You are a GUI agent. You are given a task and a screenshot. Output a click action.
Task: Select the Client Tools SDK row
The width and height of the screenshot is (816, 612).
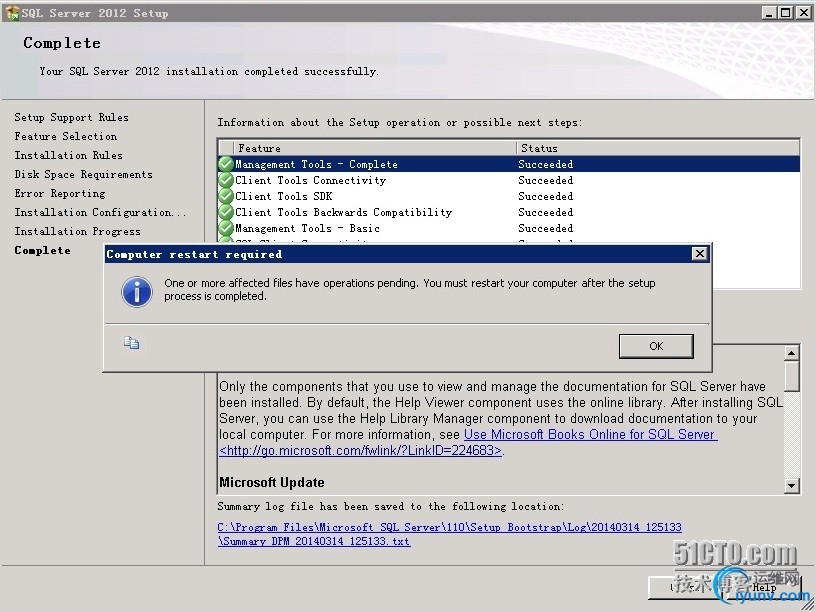(508, 196)
